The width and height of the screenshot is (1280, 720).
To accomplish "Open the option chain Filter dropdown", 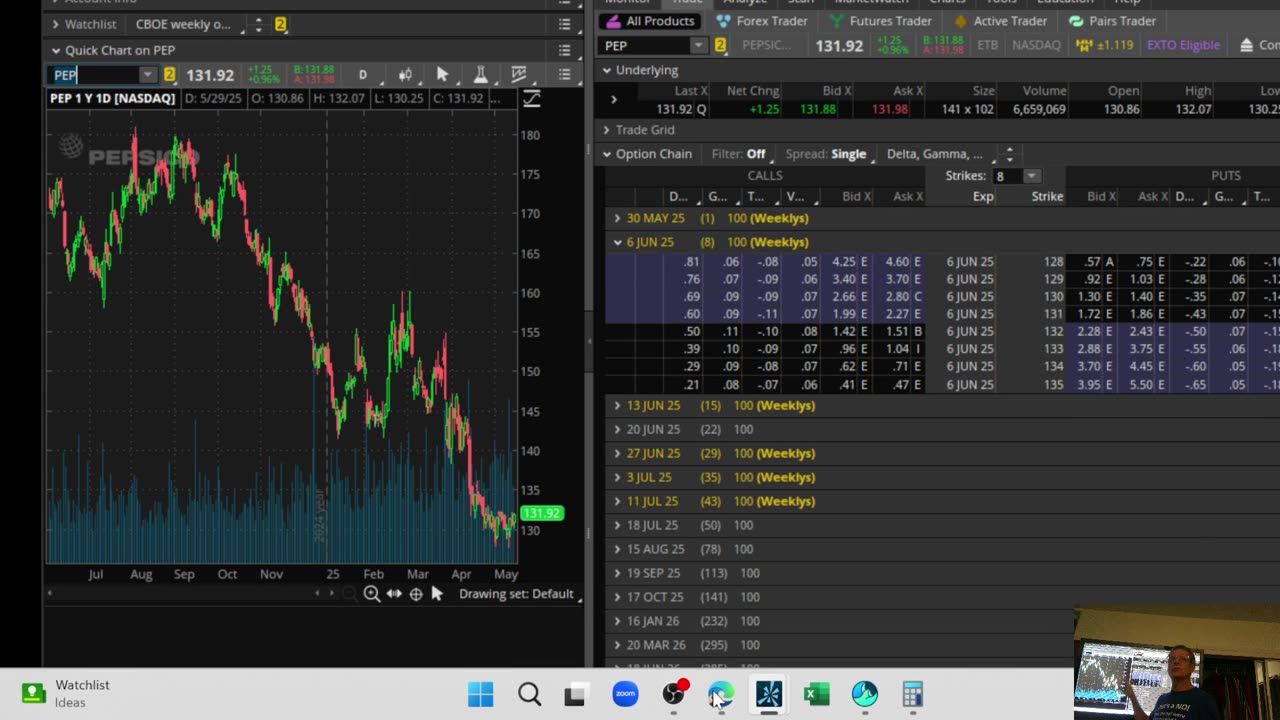I will pyautogui.click(x=743, y=154).
